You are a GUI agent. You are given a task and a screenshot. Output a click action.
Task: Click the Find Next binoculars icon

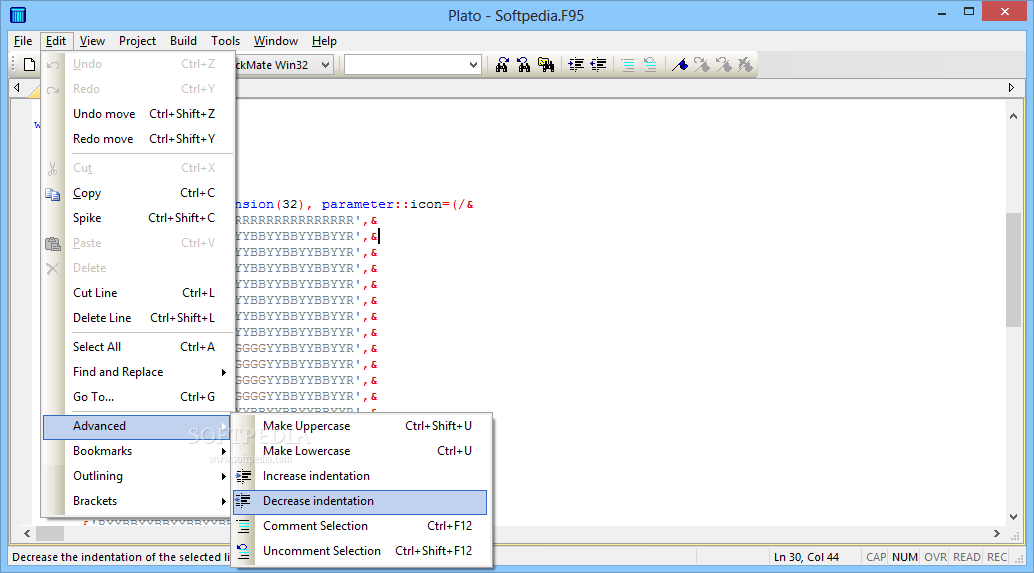click(502, 65)
